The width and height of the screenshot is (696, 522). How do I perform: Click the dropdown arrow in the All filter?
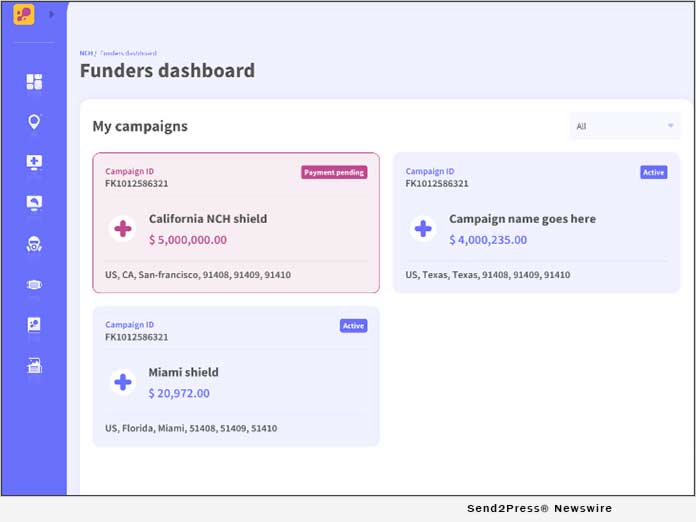(670, 126)
